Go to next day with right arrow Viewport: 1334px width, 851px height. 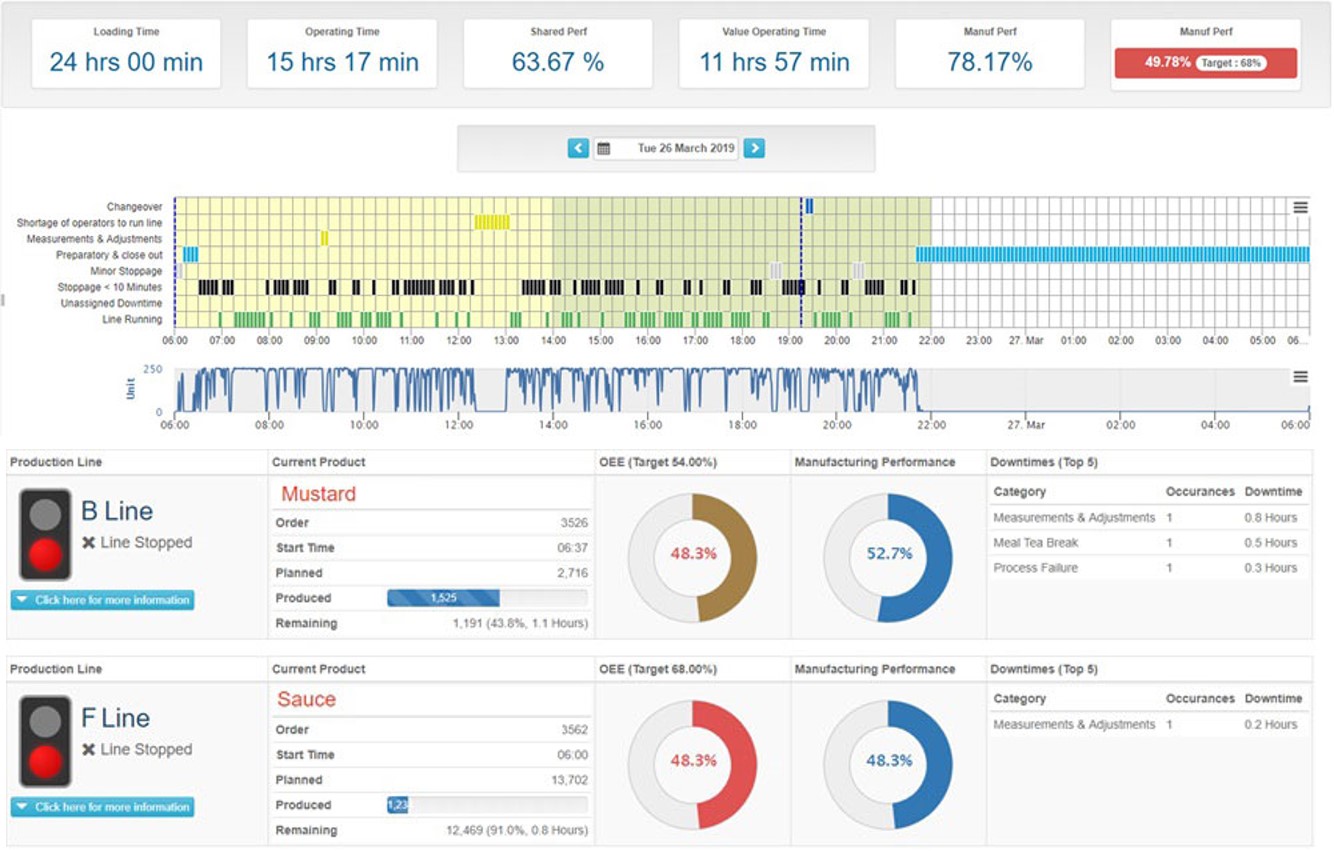coord(754,148)
